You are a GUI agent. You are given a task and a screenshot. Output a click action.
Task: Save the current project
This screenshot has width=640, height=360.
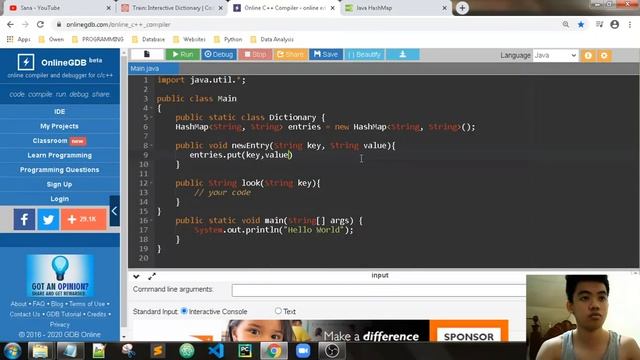[326, 54]
